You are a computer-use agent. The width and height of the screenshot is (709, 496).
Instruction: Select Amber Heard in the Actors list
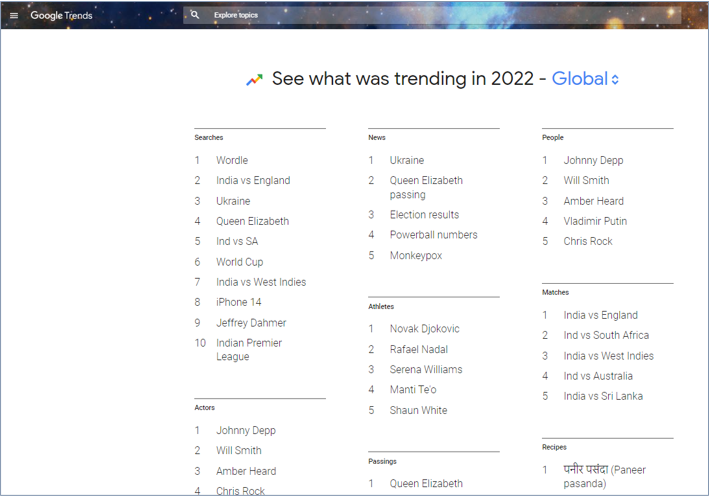pos(246,471)
